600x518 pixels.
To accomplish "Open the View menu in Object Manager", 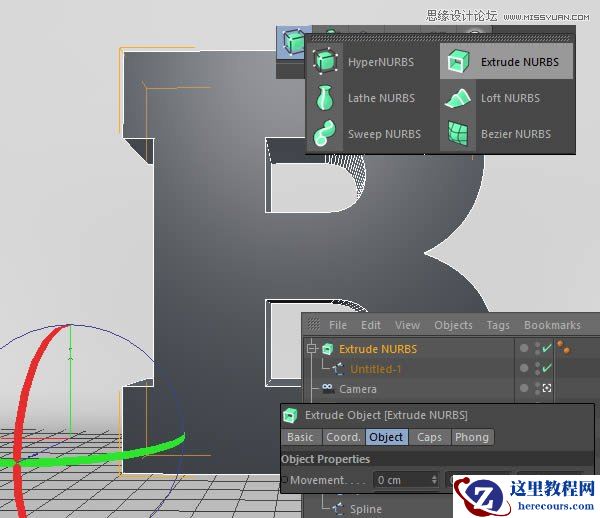I will [x=408, y=325].
